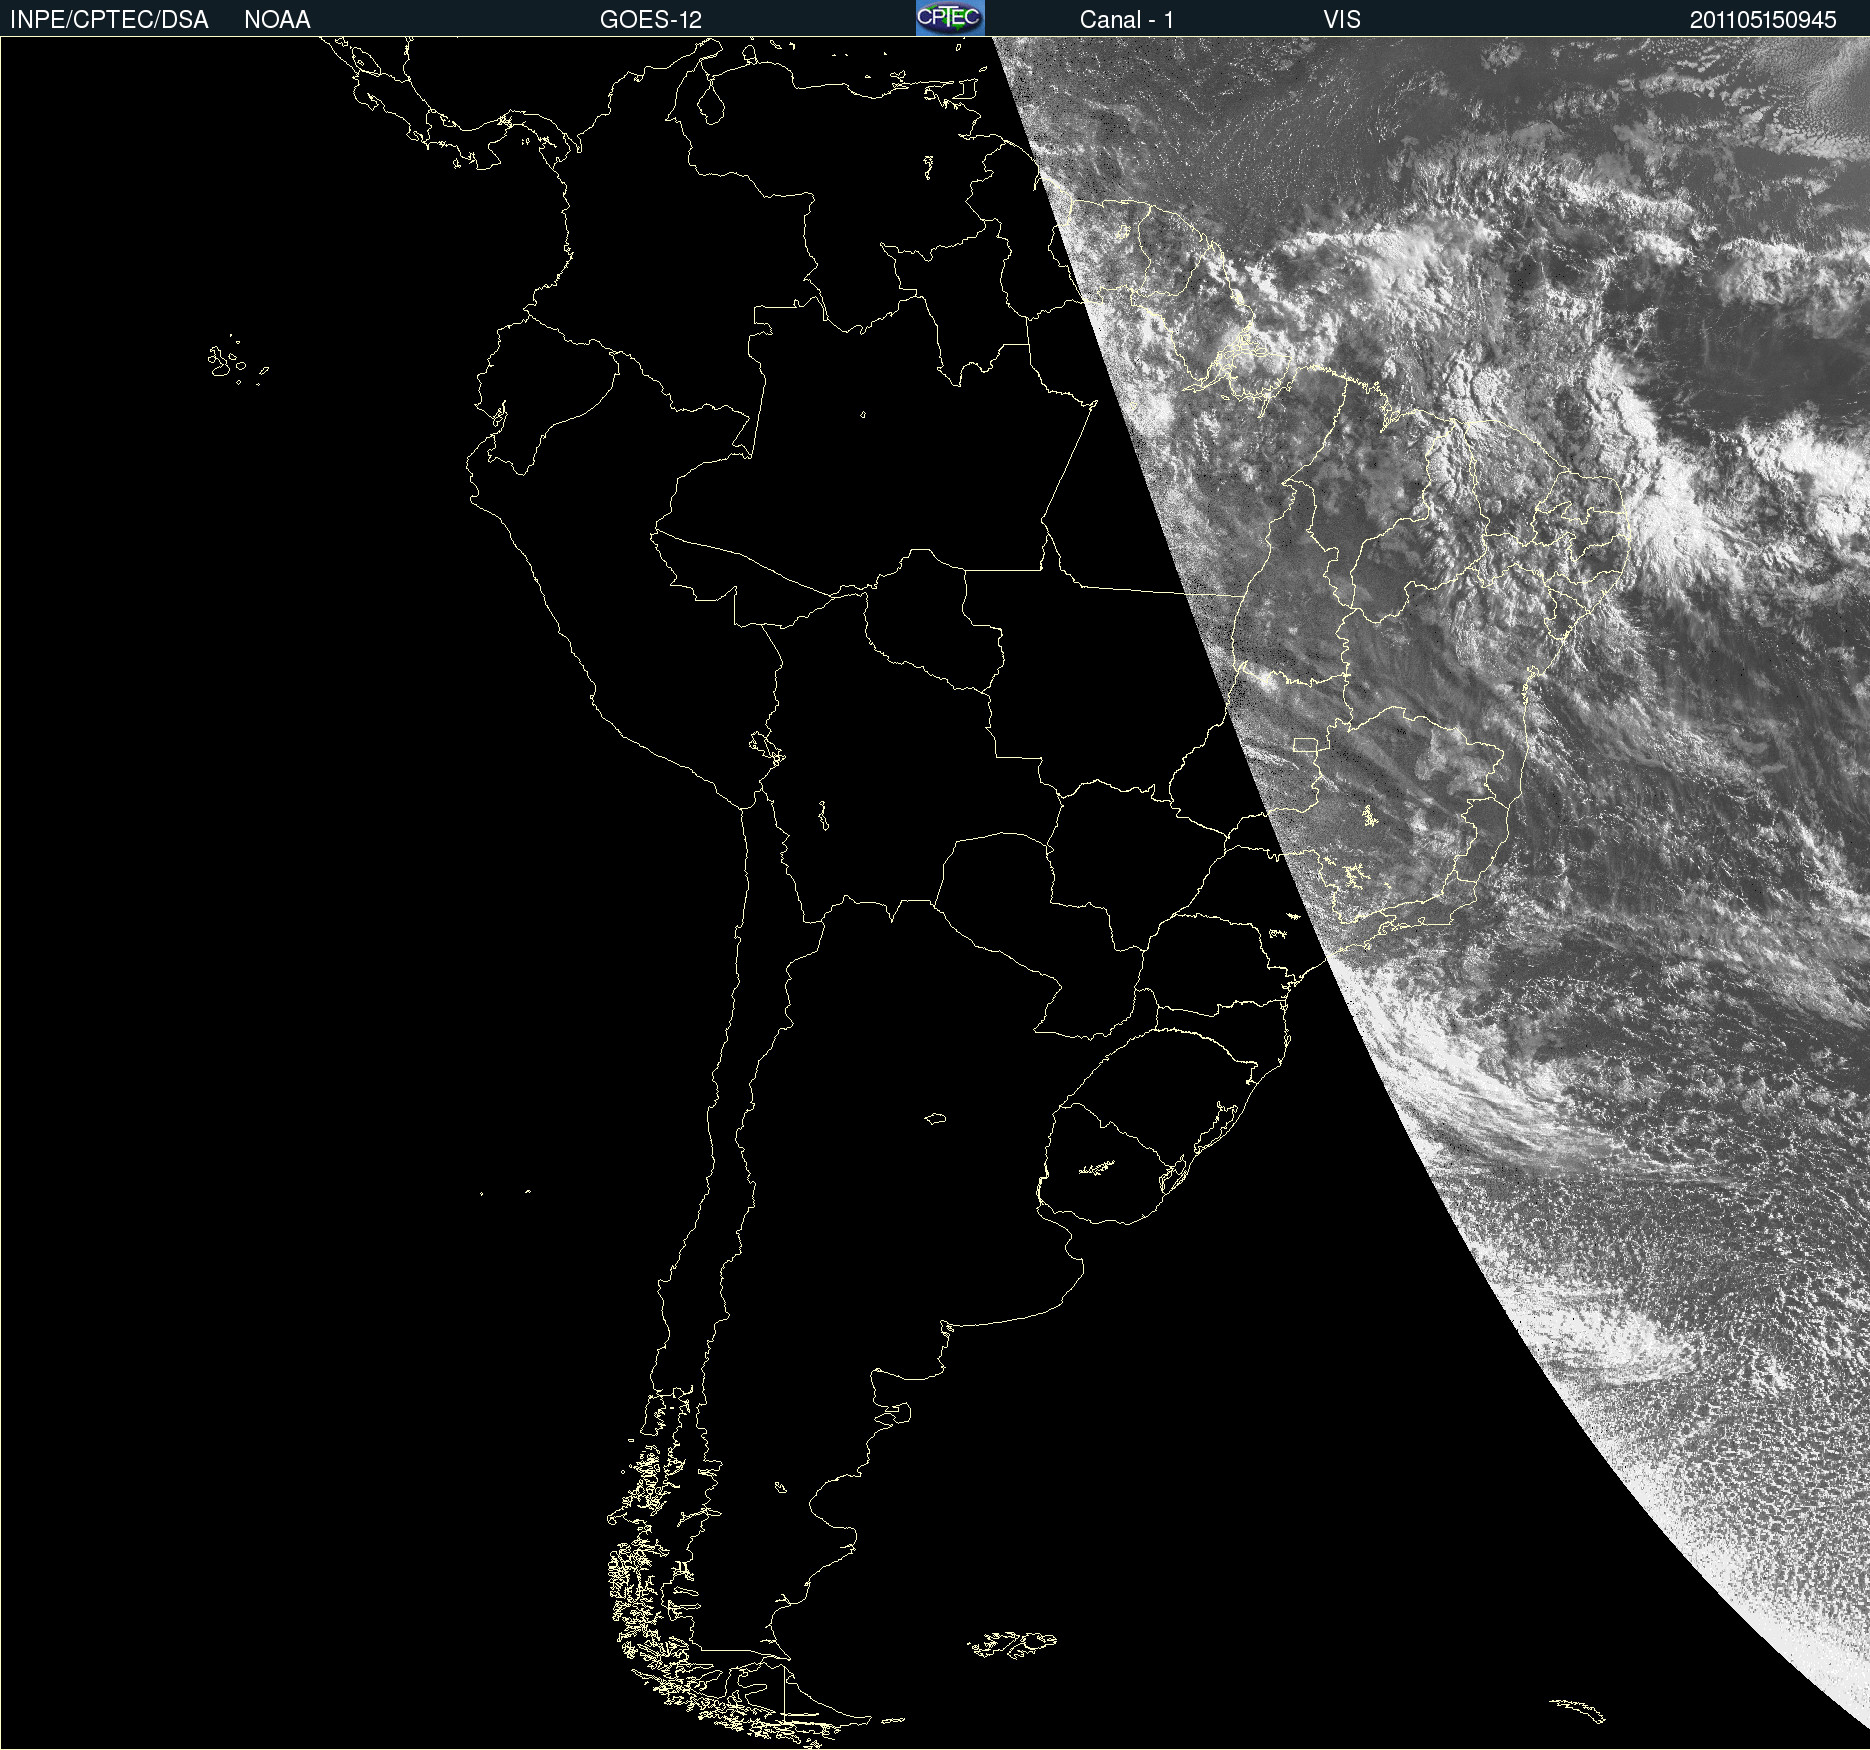Click the VIS channel type label

point(1342,20)
